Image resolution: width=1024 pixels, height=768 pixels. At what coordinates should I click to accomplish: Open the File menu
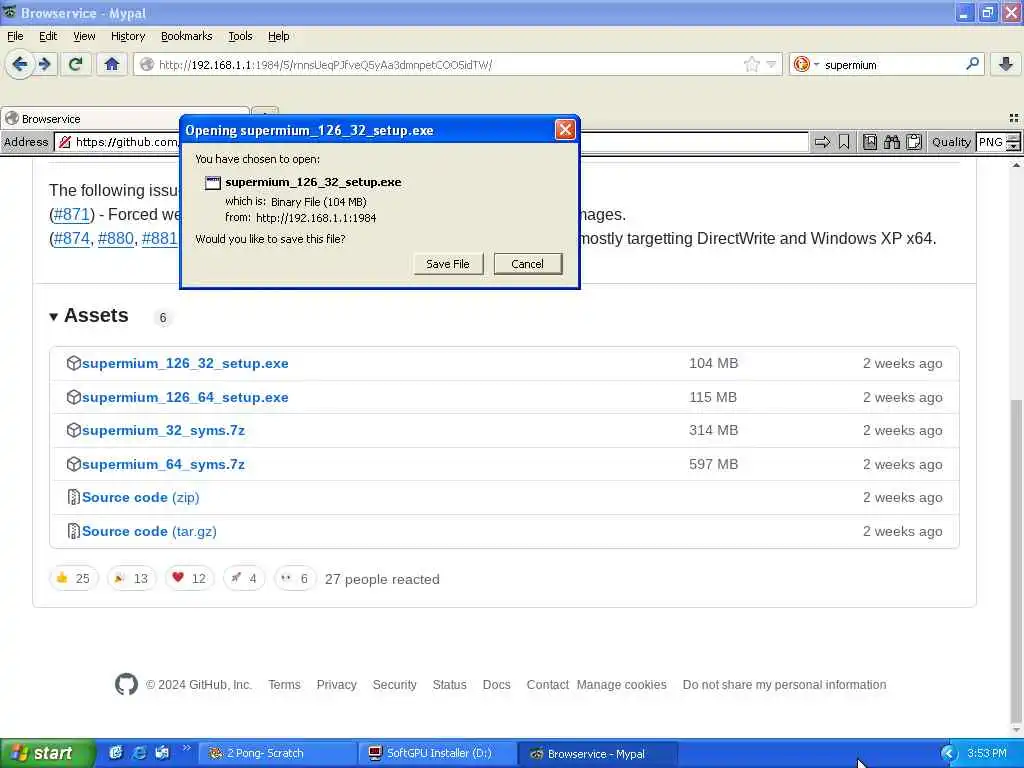[x=15, y=36]
